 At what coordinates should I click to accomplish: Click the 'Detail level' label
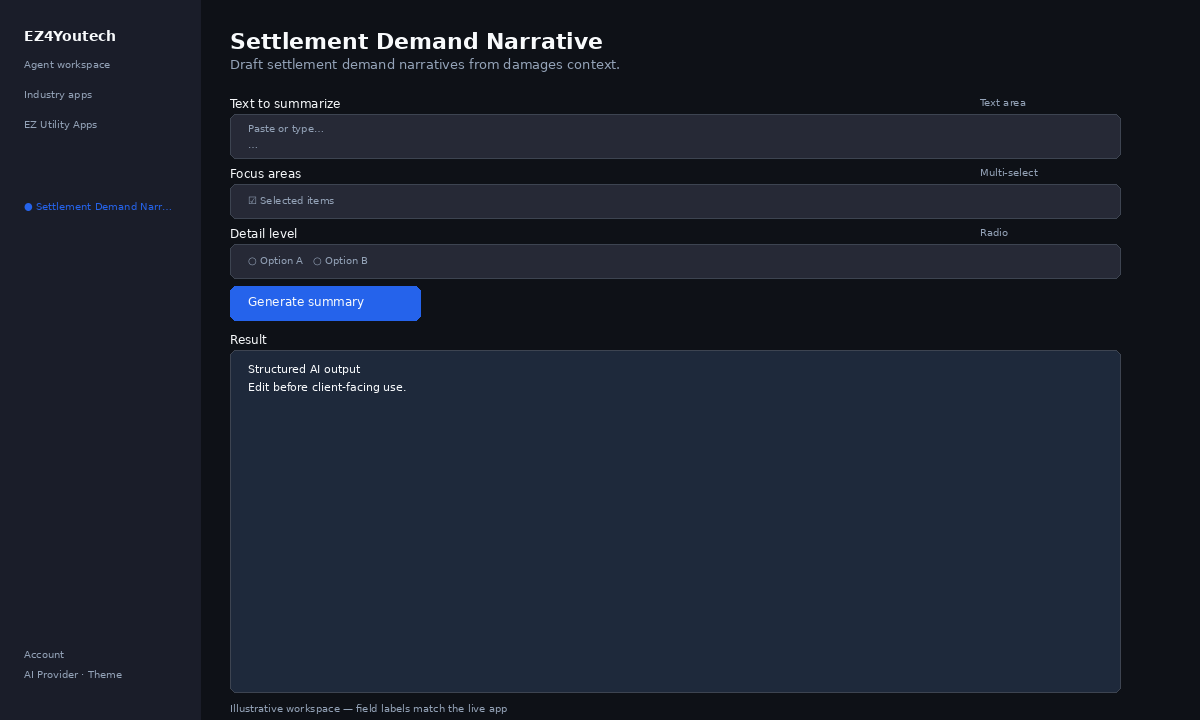tap(263, 234)
